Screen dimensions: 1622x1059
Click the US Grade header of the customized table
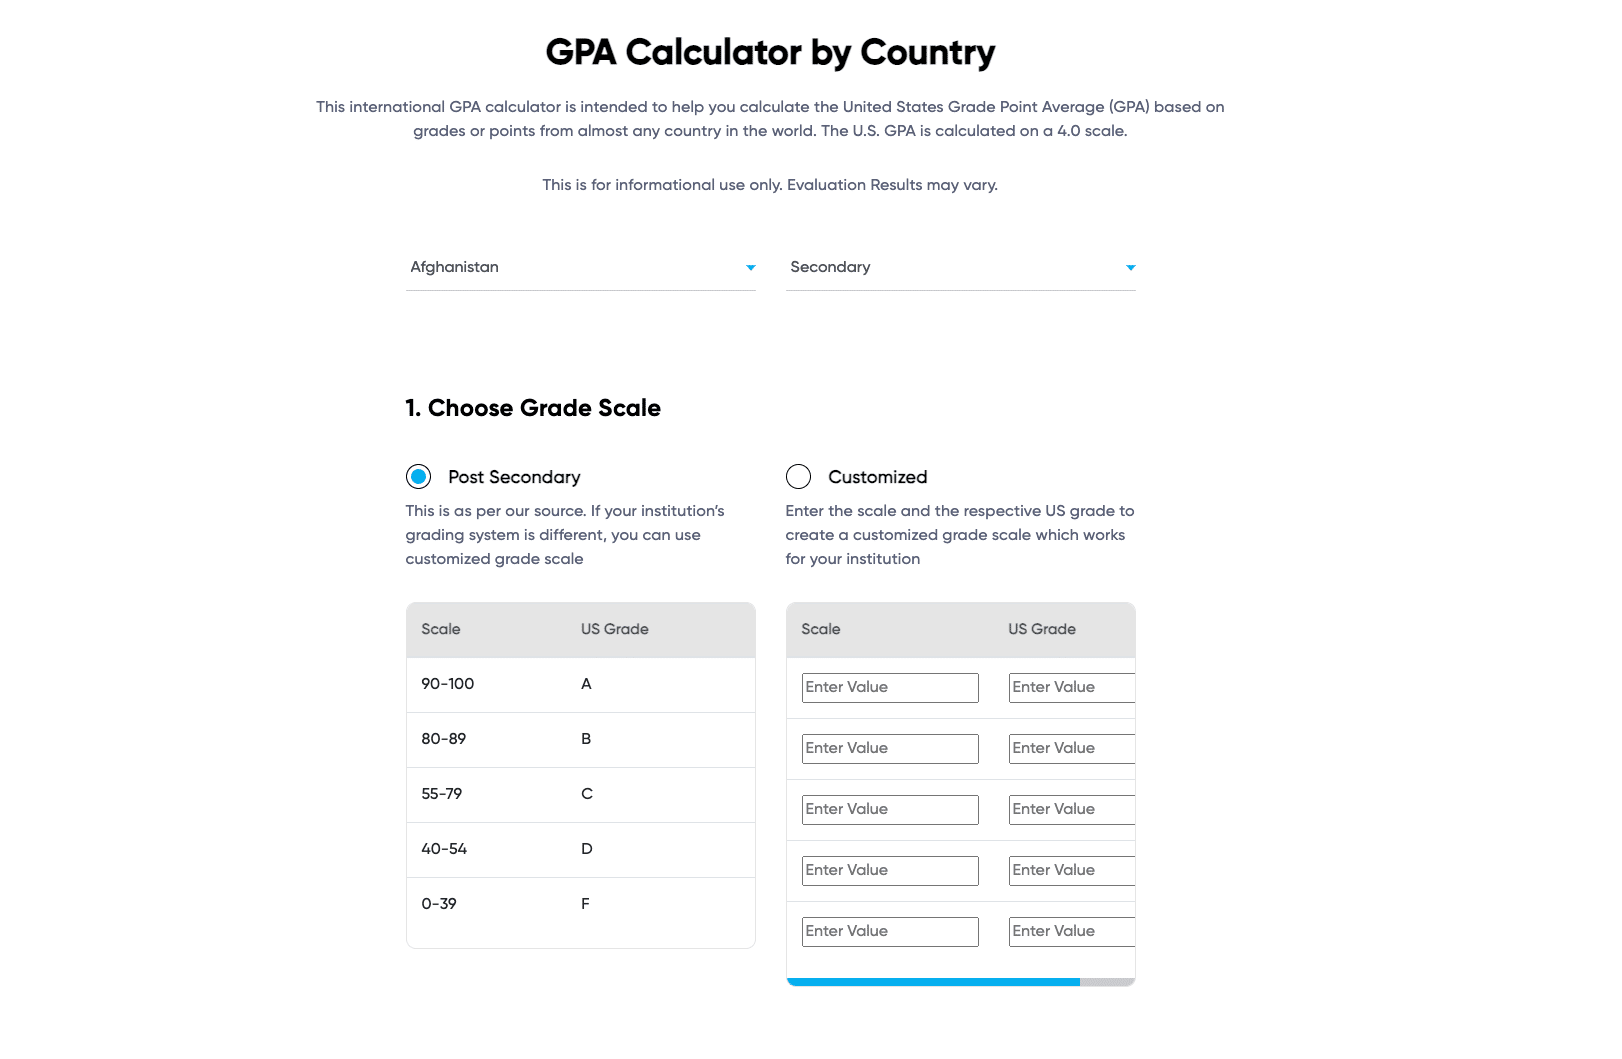(1041, 629)
